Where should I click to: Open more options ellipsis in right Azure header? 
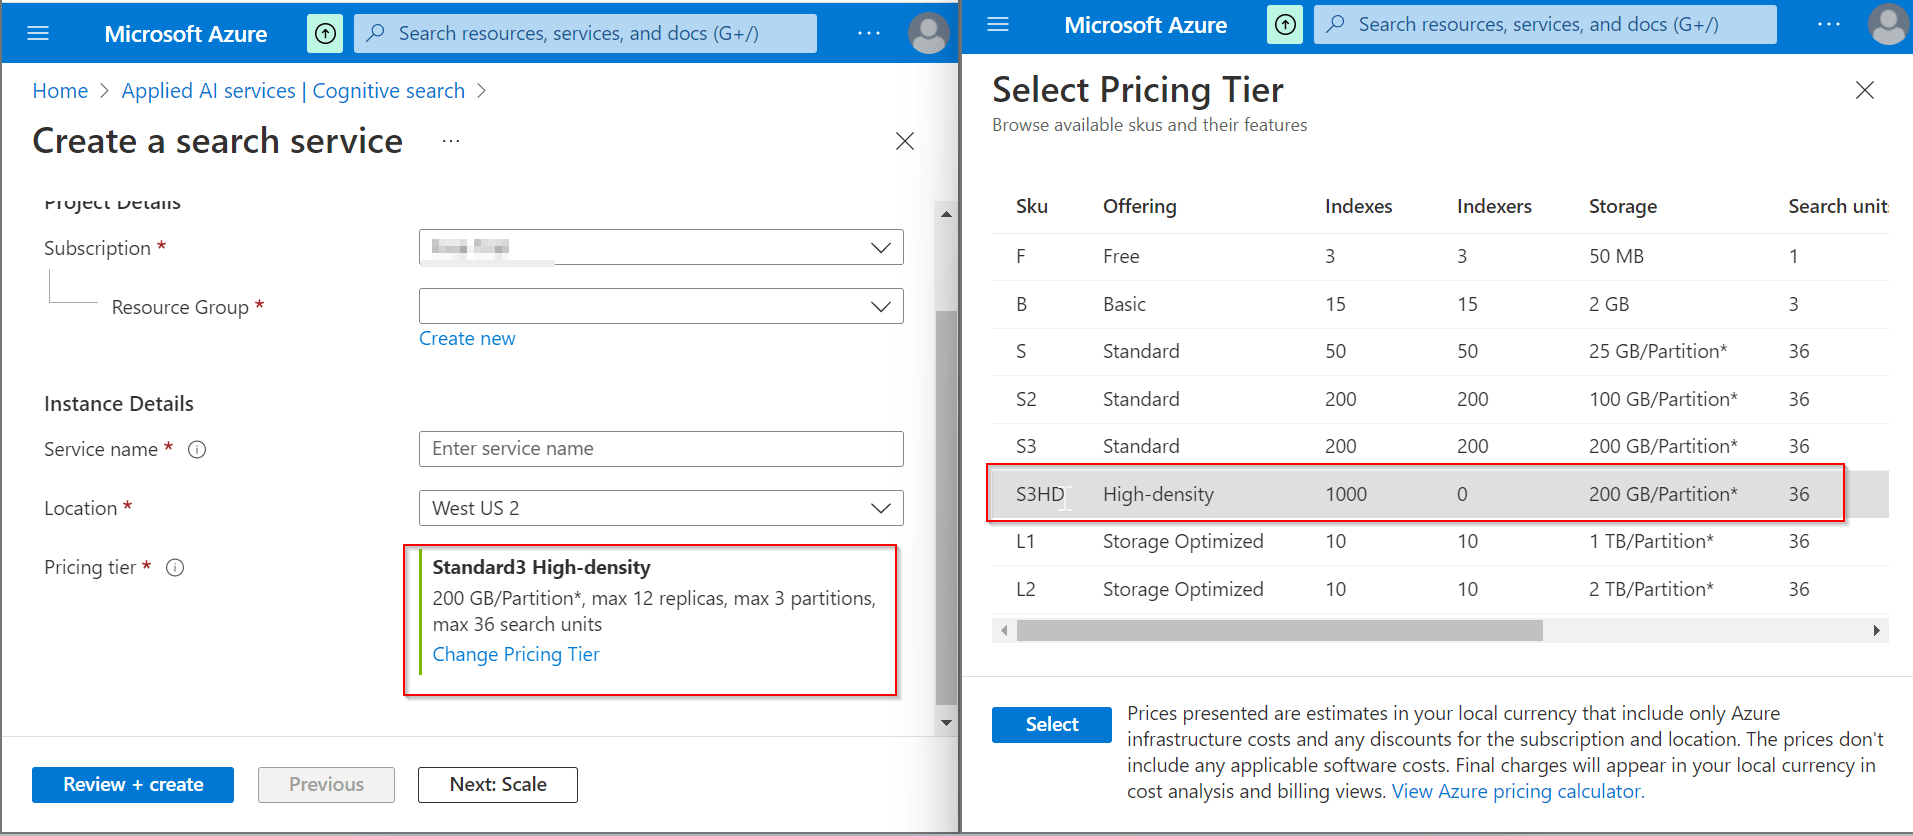coord(1829,24)
